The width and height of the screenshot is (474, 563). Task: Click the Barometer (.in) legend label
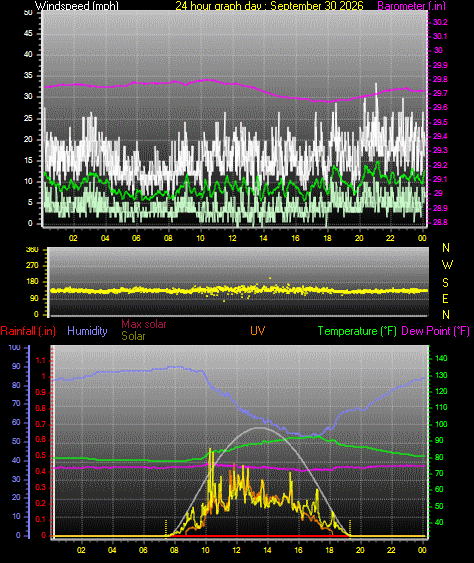412,5
